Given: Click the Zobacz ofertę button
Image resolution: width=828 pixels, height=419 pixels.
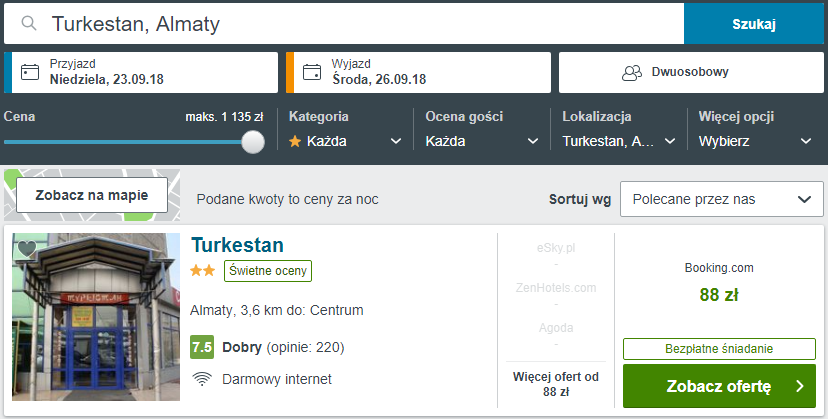Looking at the screenshot, I should point(719,386).
